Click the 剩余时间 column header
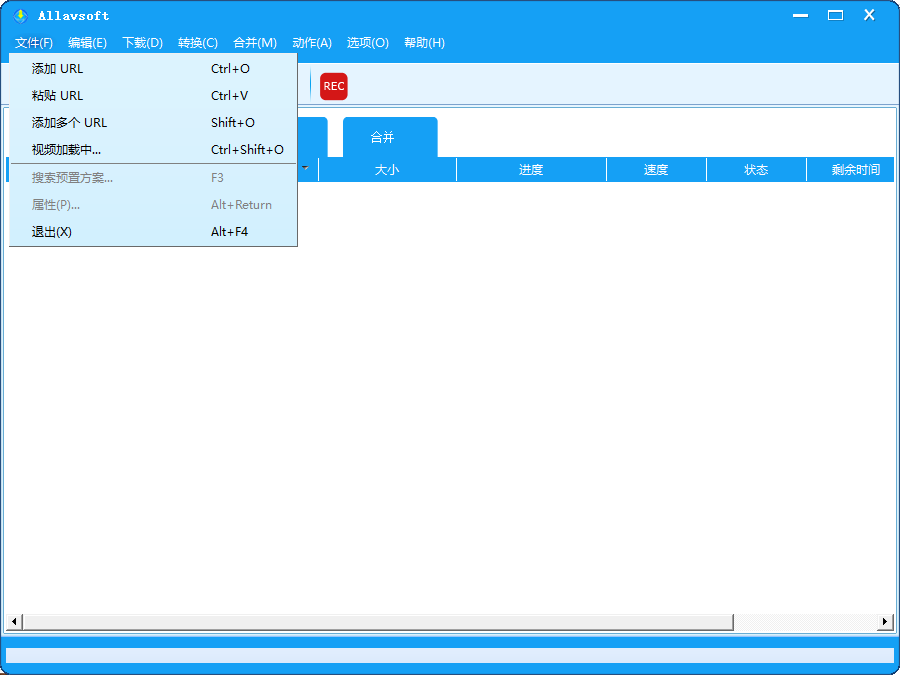 click(850, 169)
